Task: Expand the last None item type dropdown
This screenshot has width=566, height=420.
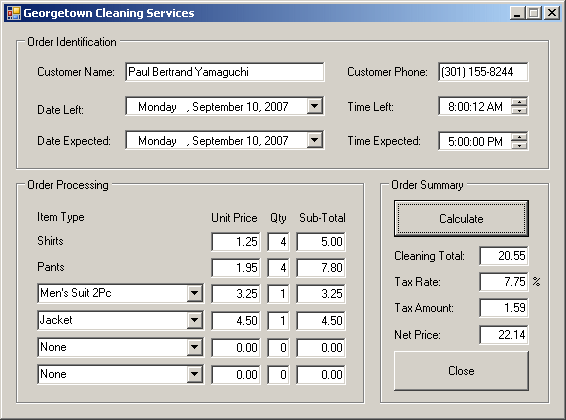Action: (x=195, y=374)
